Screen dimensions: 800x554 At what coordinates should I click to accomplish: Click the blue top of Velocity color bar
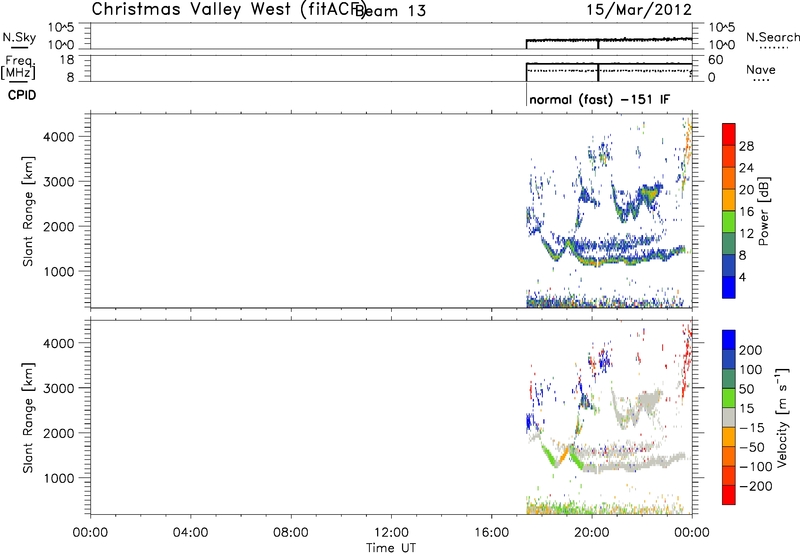point(729,340)
